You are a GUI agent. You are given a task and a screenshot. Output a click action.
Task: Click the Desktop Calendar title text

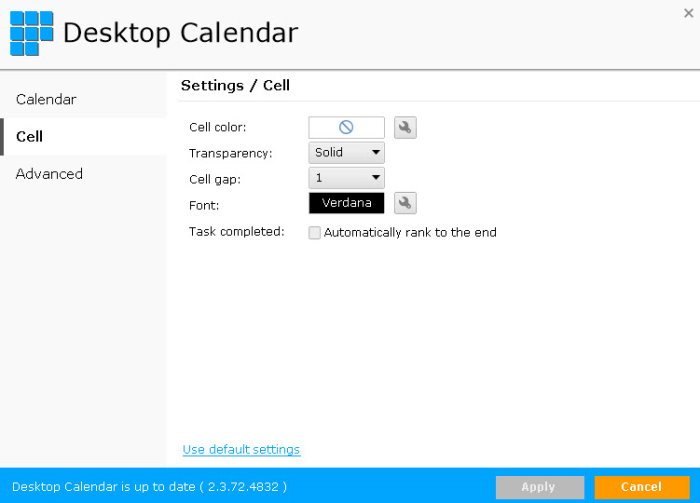pos(180,33)
